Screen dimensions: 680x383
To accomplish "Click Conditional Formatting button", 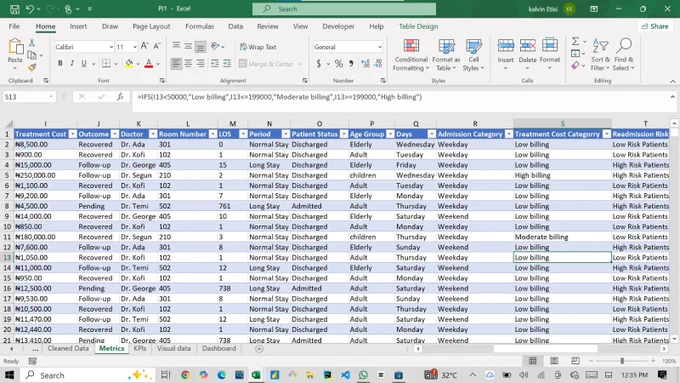I will (411, 55).
